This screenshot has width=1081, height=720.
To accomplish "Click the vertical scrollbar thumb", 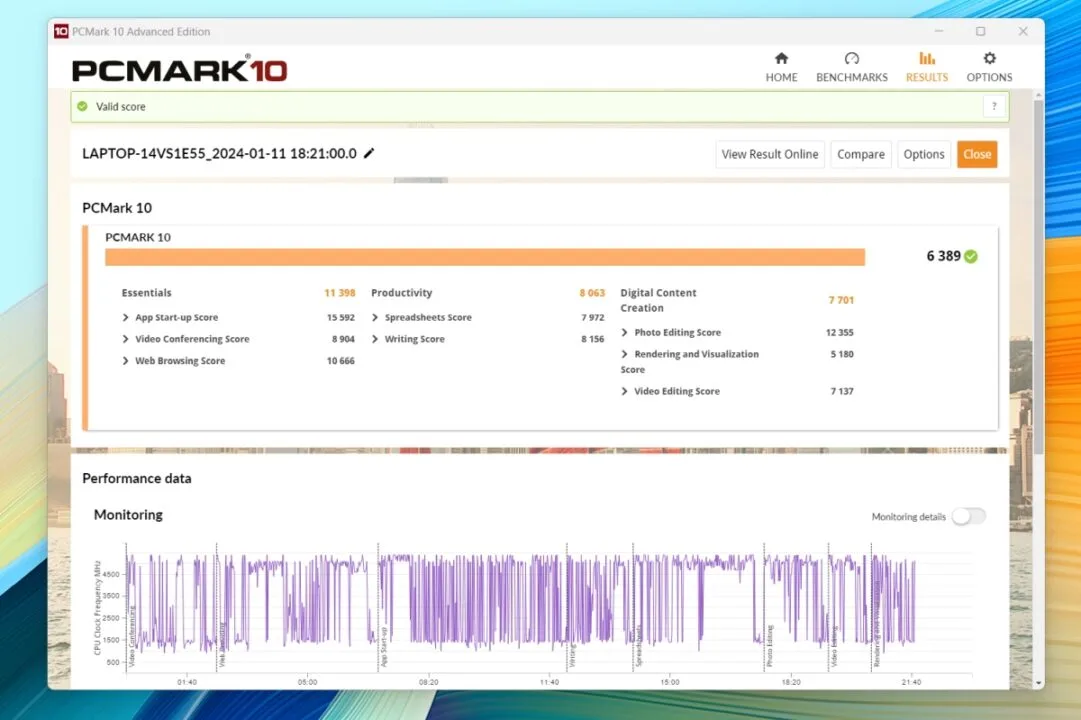I will click(x=1038, y=276).
